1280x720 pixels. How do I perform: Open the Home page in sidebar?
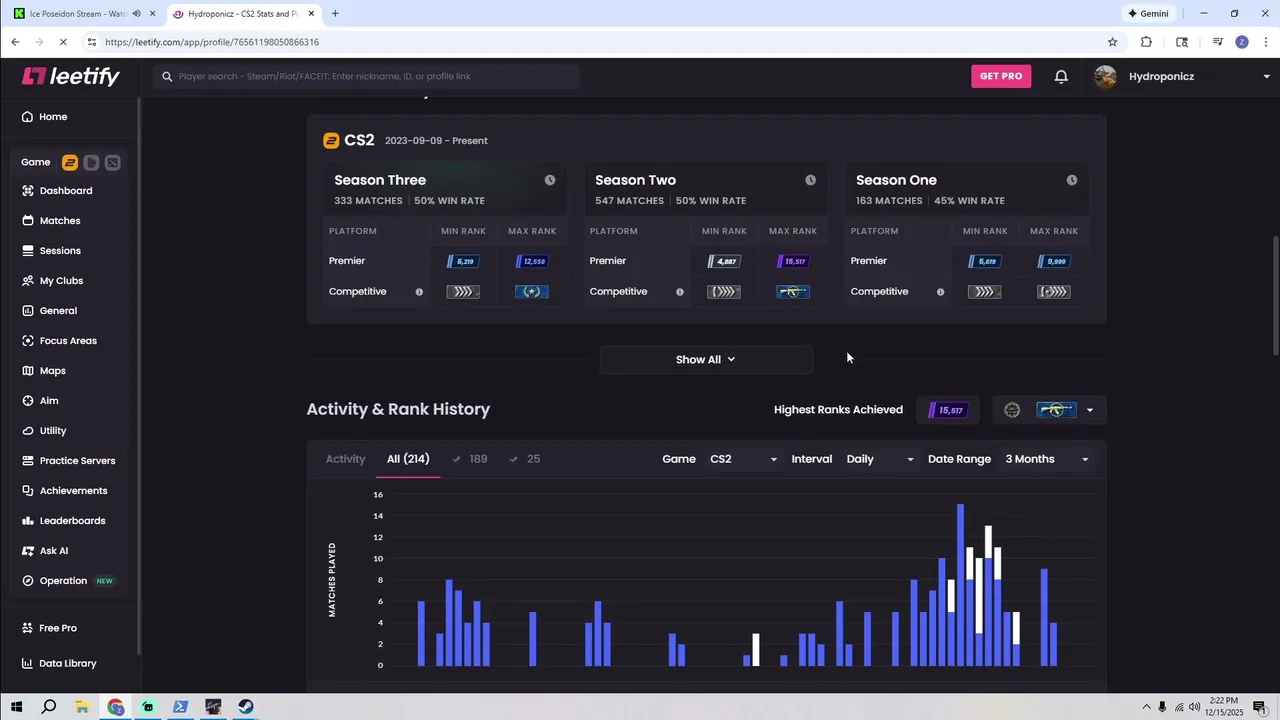[53, 117]
